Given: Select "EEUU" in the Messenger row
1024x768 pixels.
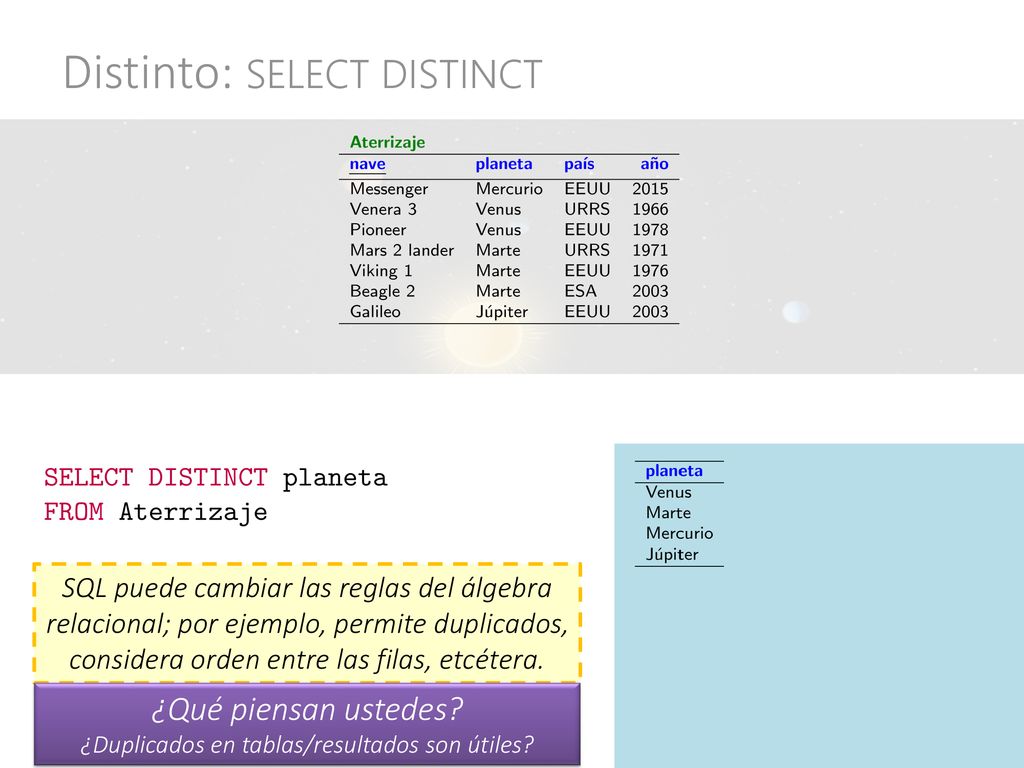Looking at the screenshot, I should [587, 189].
